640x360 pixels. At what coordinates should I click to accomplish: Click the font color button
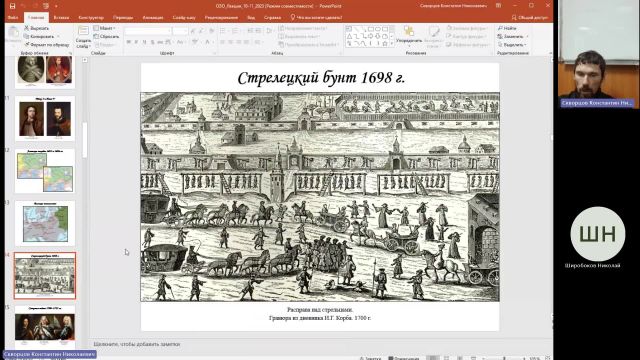point(207,42)
